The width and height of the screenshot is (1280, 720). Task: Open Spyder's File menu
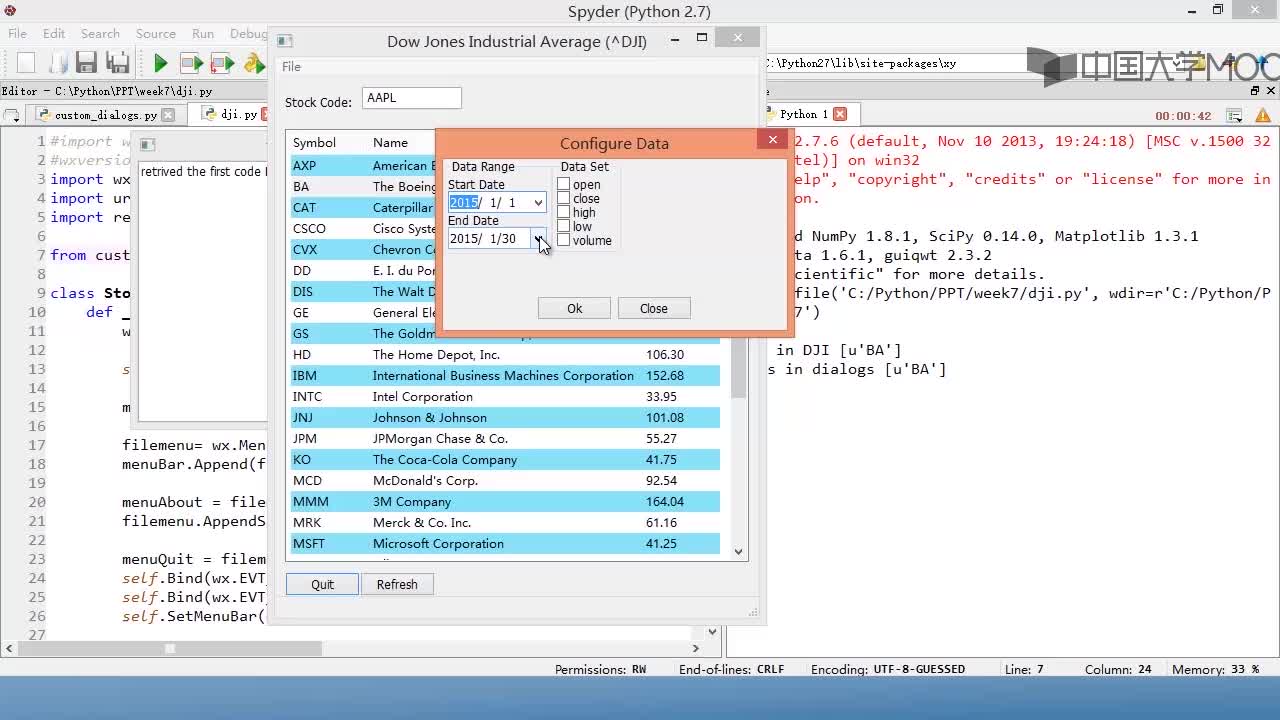[x=18, y=33]
